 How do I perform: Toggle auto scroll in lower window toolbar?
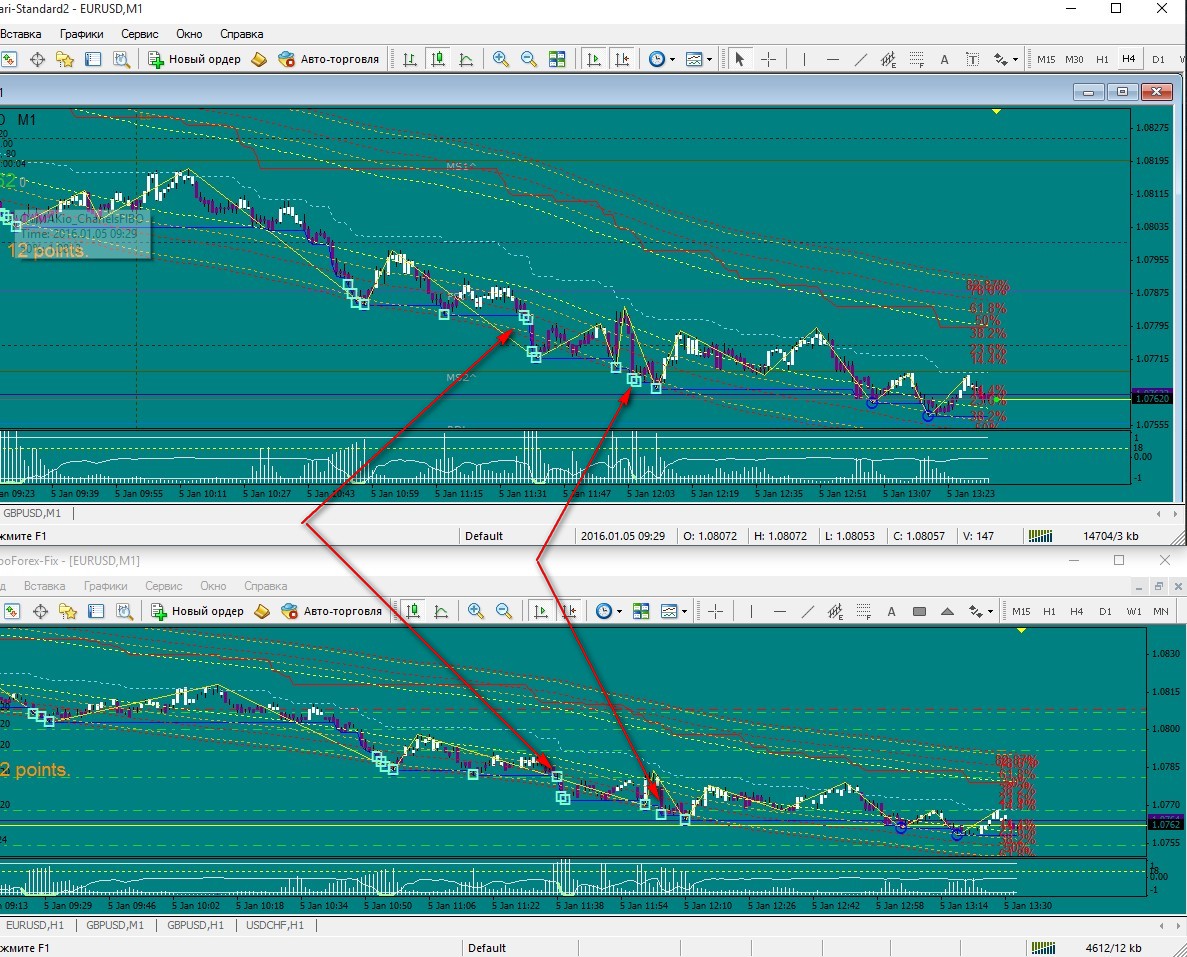point(541,611)
